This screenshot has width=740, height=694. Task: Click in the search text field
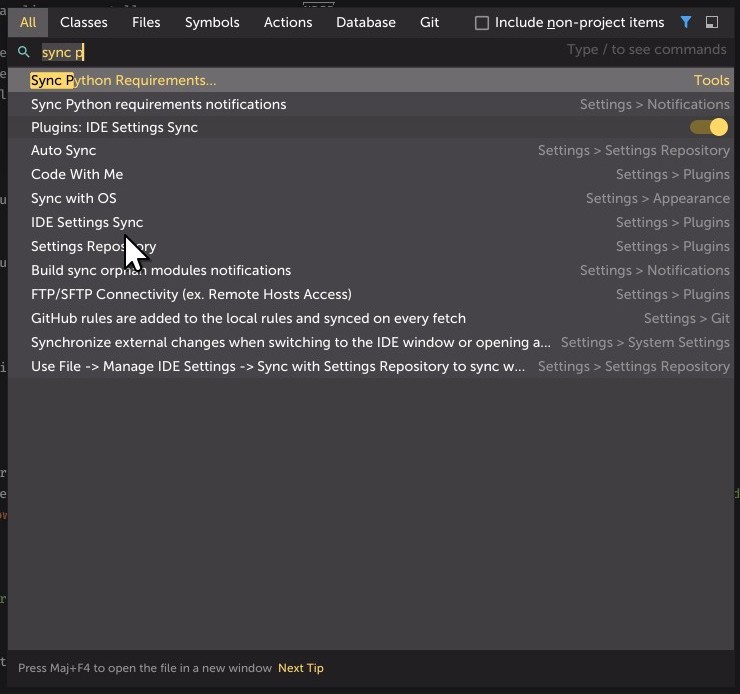(300, 52)
